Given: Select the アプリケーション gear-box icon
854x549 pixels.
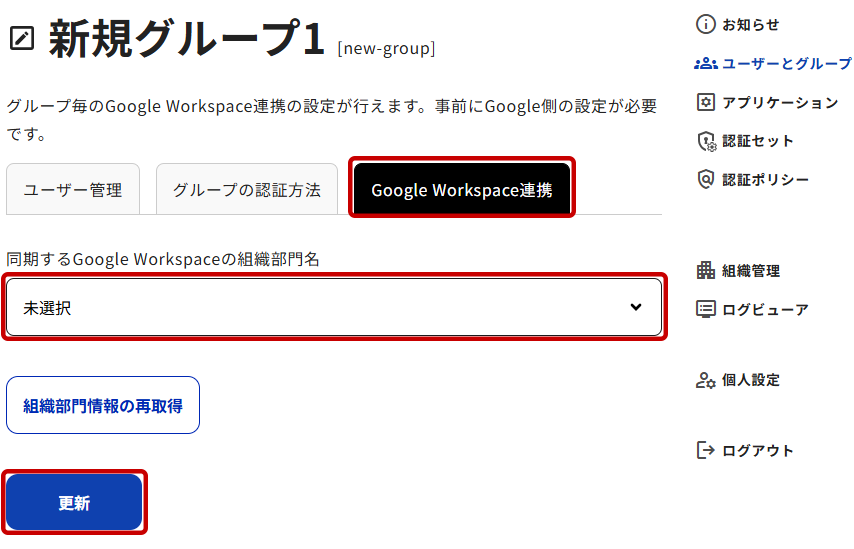Looking at the screenshot, I should [x=706, y=102].
